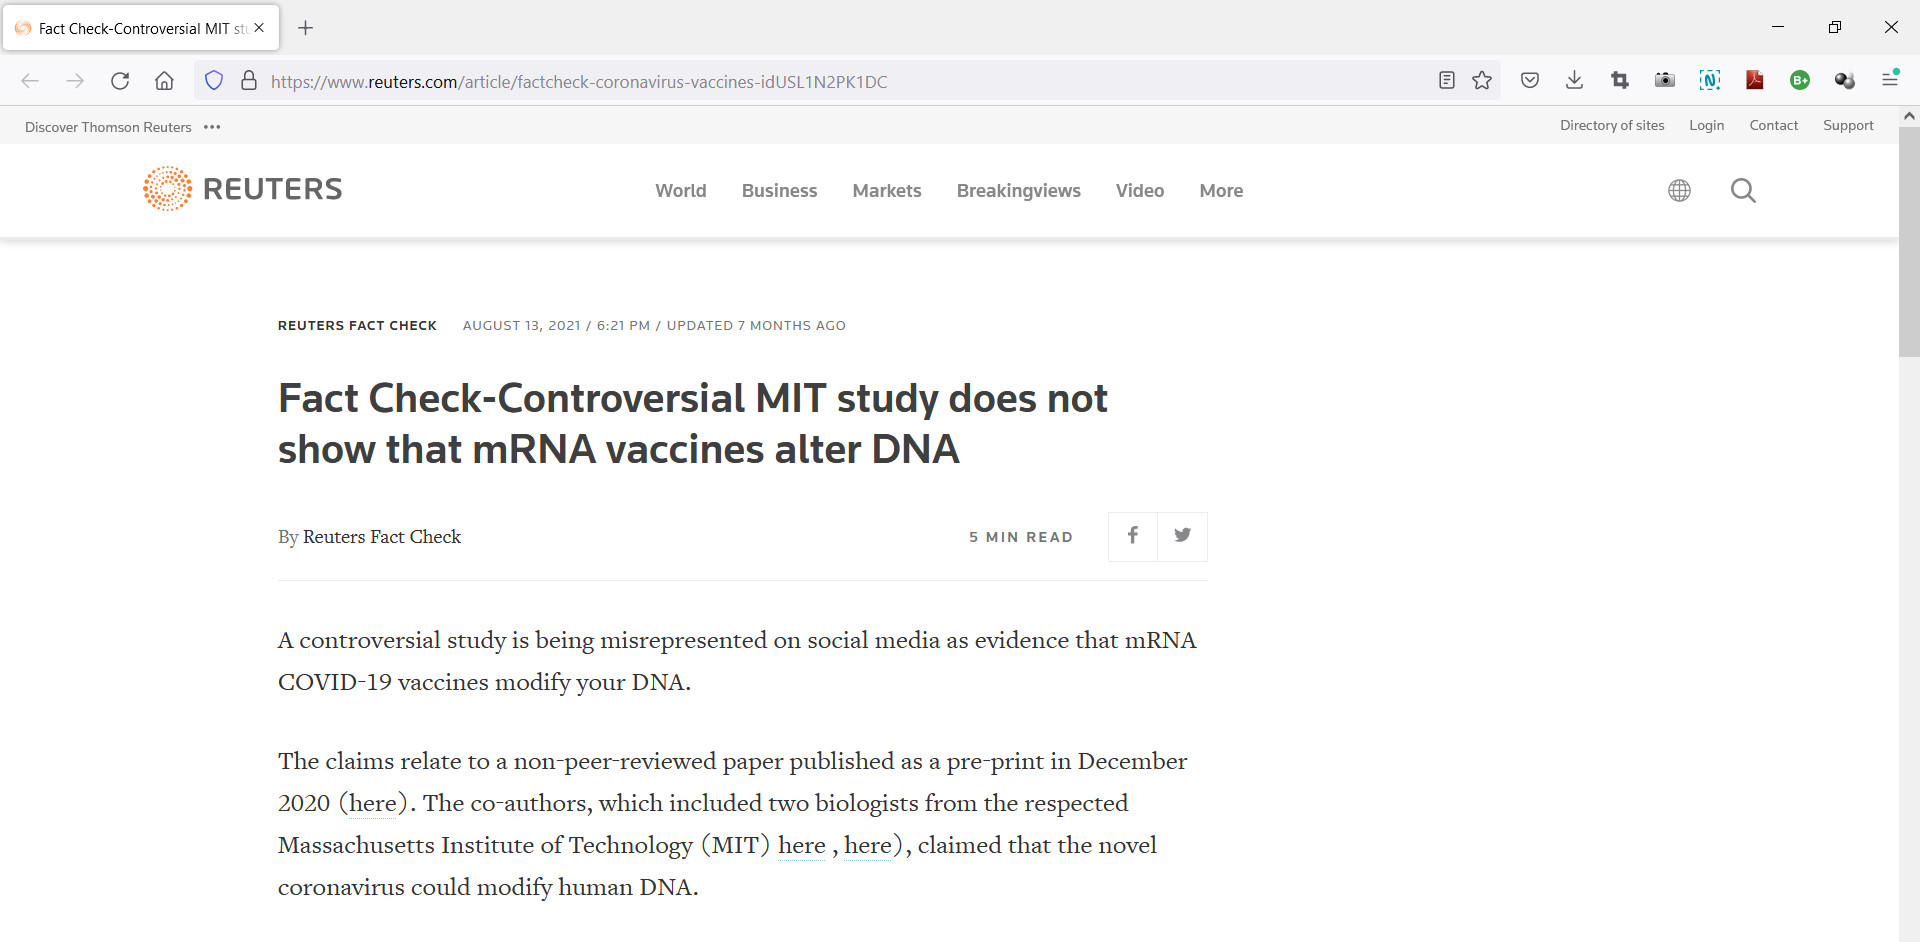Viewport: 1920px width, 942px height.
Task: Reload the current page
Action: [x=120, y=81]
